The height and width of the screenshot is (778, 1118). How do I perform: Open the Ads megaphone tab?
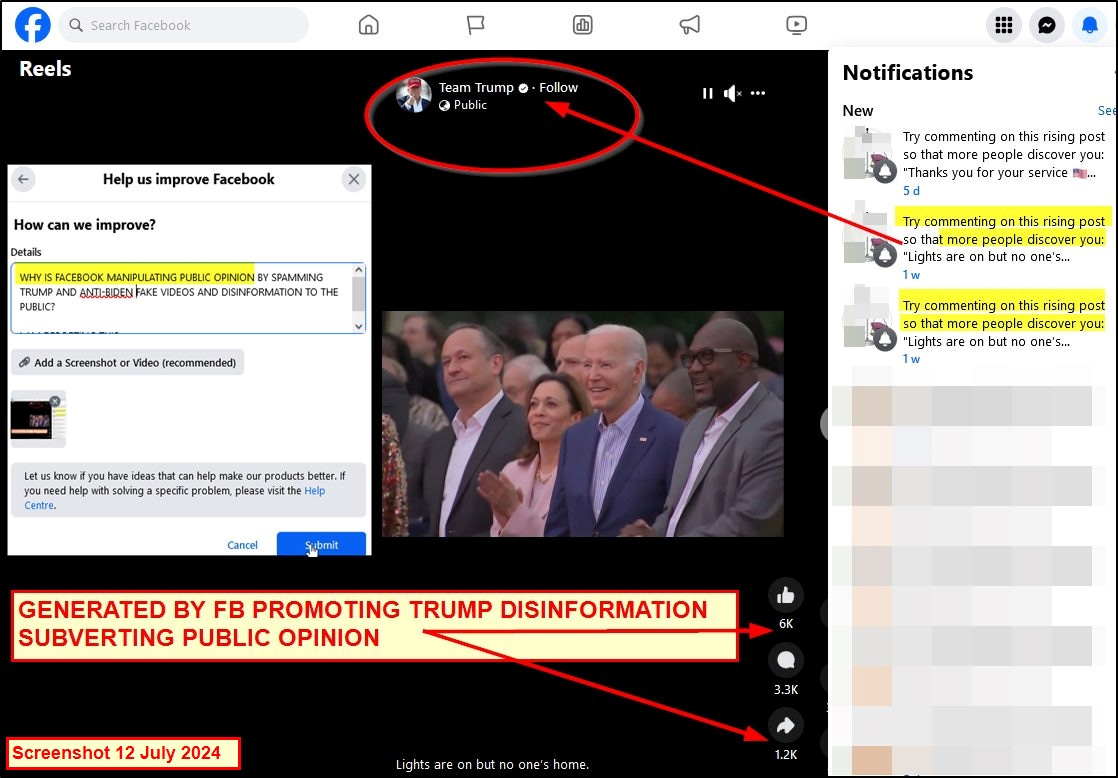coord(689,25)
